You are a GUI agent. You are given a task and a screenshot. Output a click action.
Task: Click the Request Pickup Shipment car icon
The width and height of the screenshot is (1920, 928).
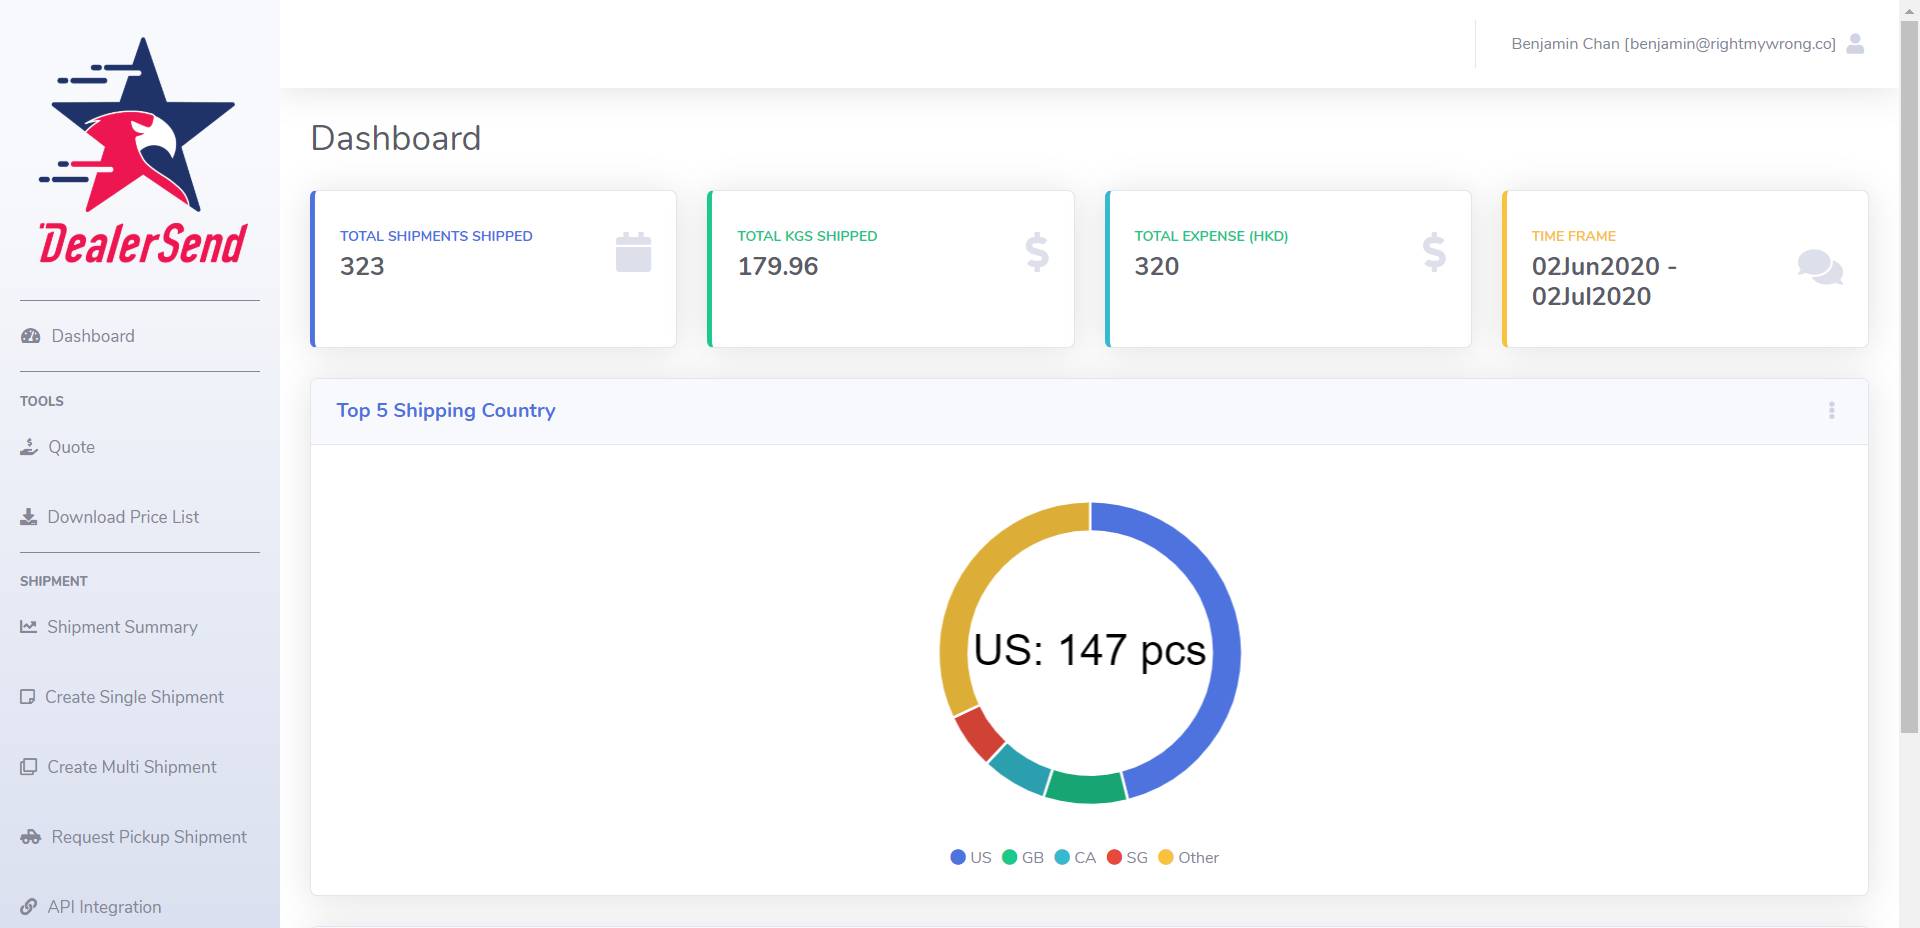(31, 837)
